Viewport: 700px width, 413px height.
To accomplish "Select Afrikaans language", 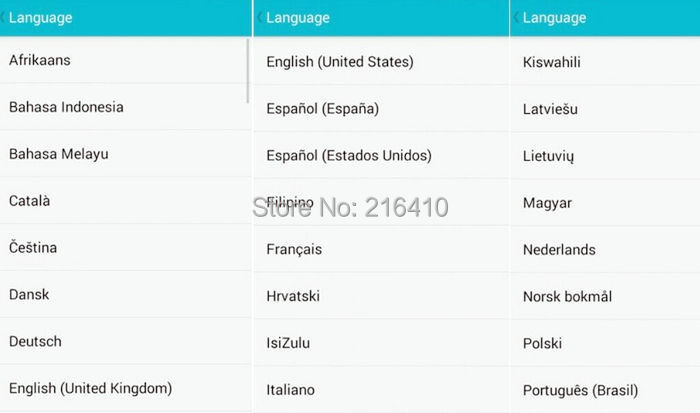I will (40, 61).
